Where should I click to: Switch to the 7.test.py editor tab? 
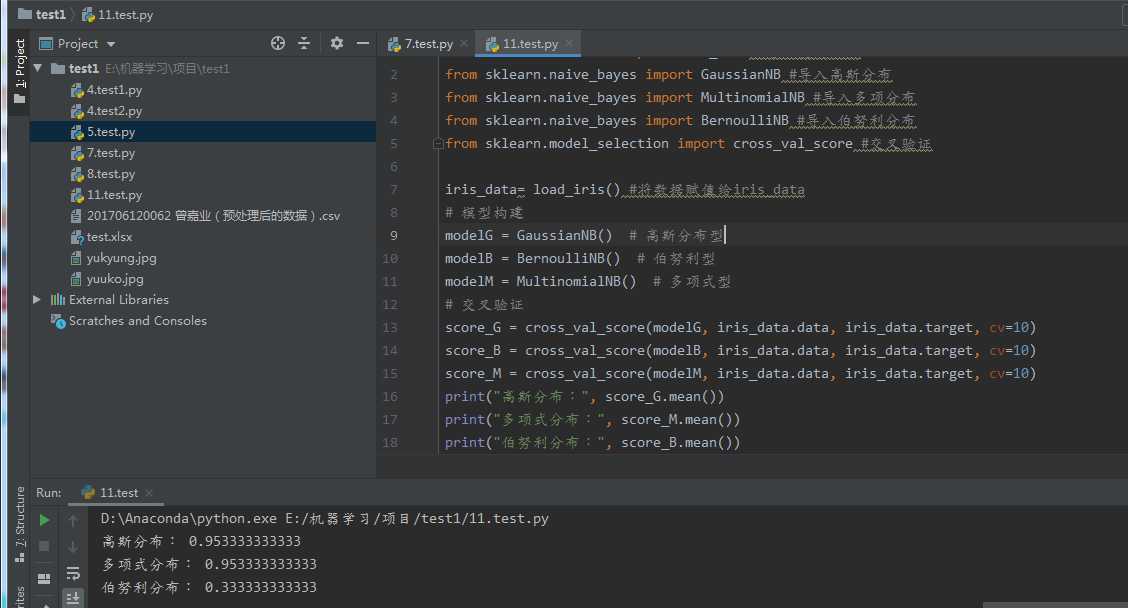pos(421,44)
